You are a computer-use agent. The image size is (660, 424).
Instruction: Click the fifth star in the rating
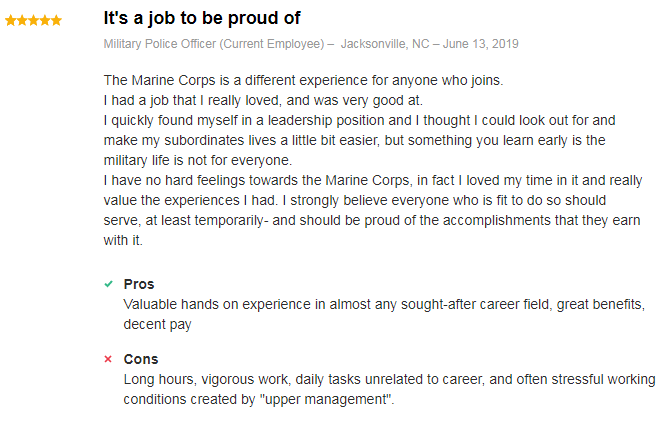tap(56, 20)
